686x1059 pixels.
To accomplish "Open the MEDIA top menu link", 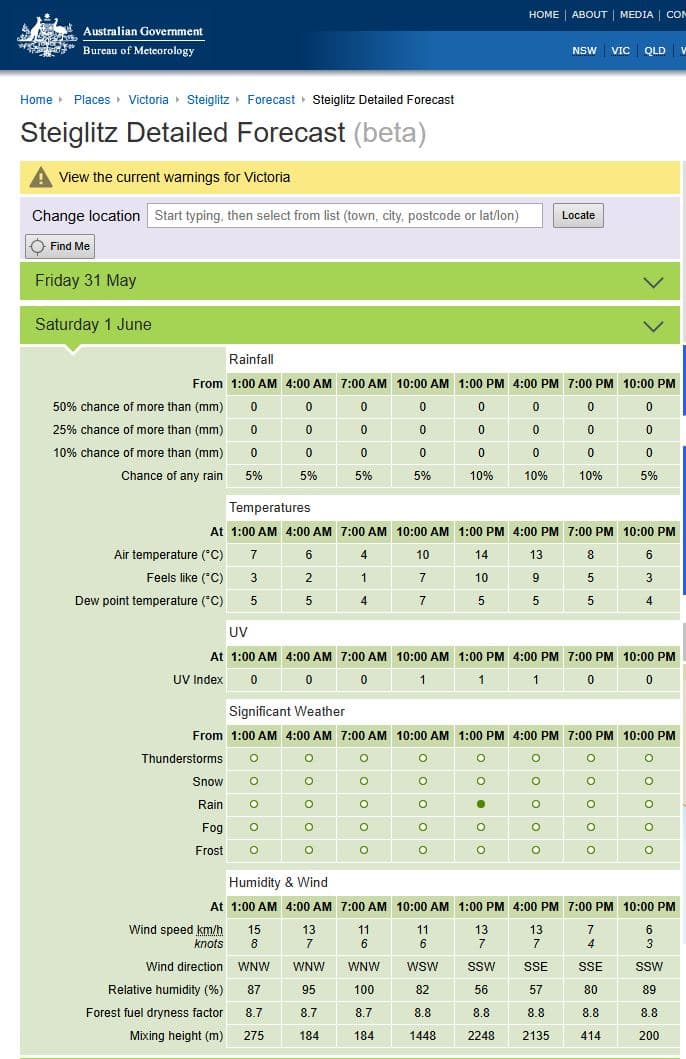I will 636,15.
